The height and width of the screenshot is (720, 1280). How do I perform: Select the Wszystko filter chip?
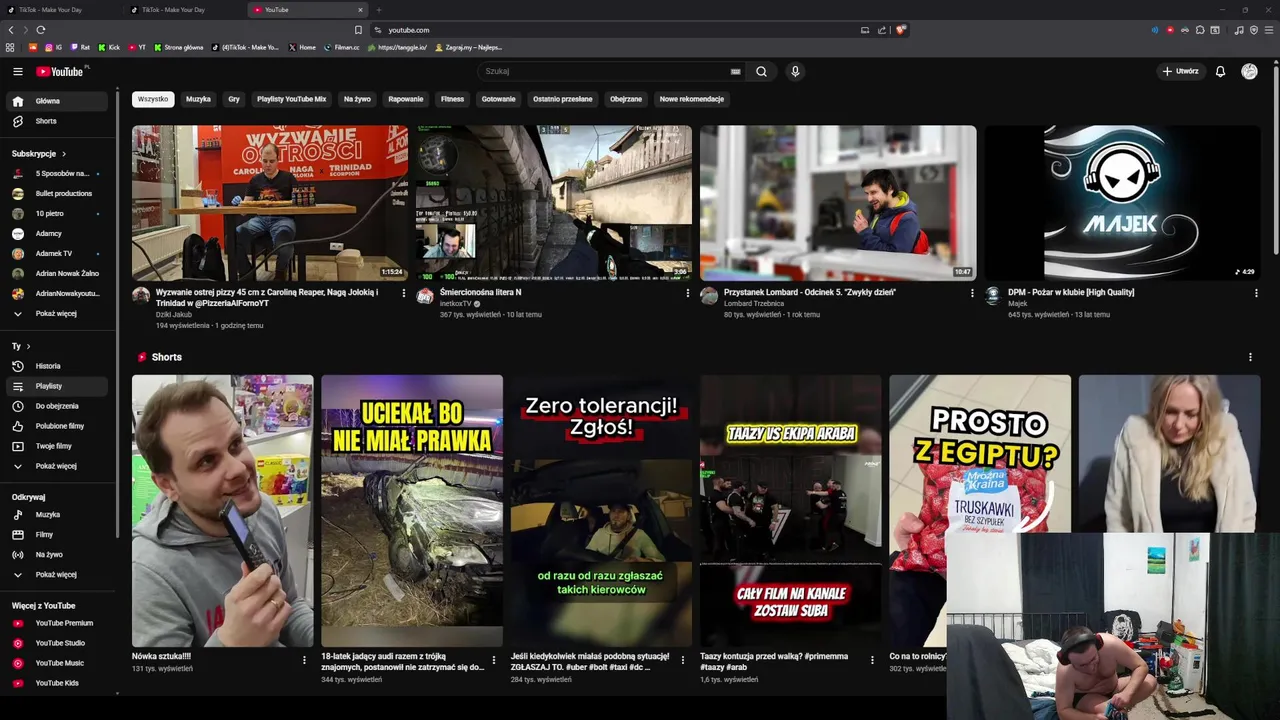coord(153,99)
